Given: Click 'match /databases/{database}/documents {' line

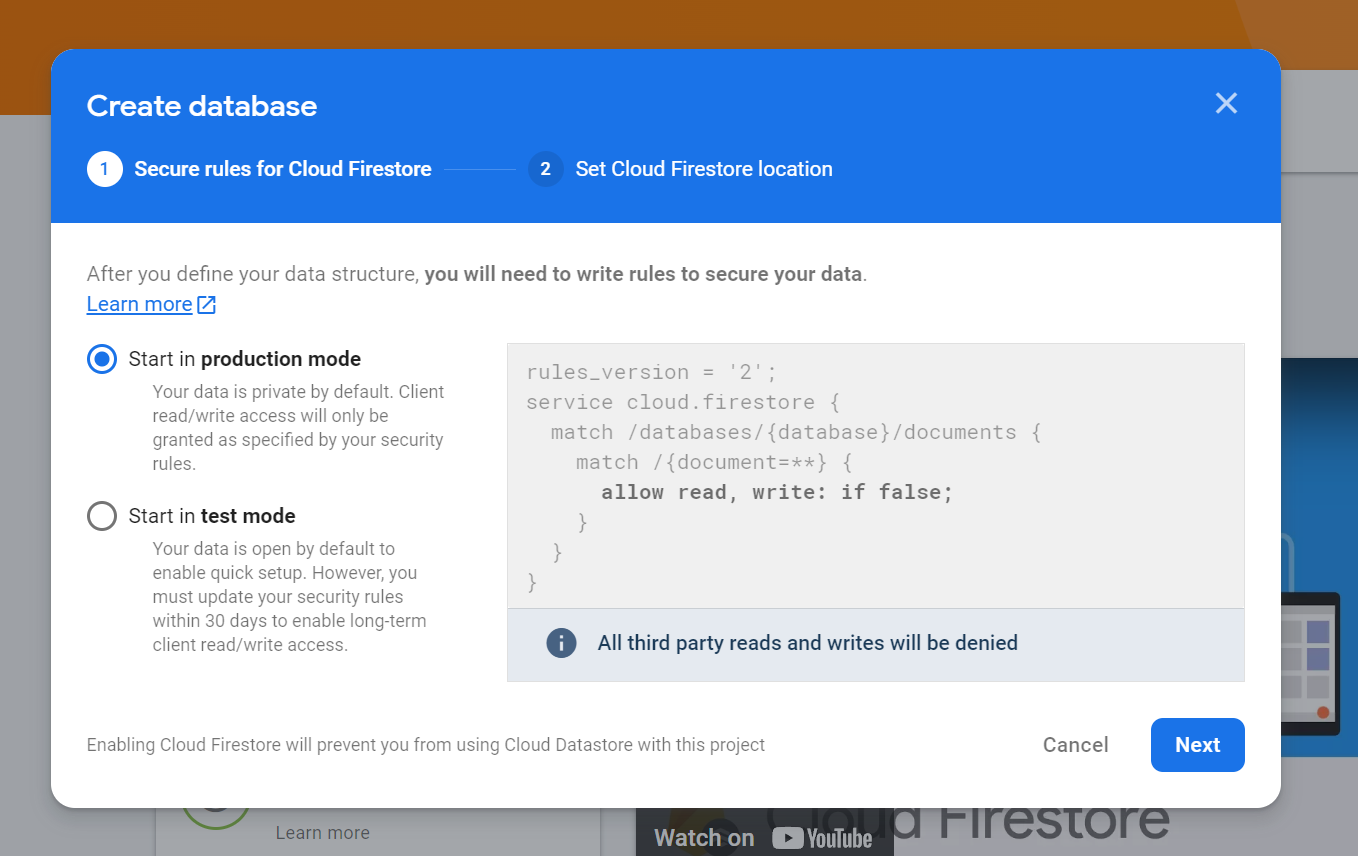Looking at the screenshot, I should [796, 432].
